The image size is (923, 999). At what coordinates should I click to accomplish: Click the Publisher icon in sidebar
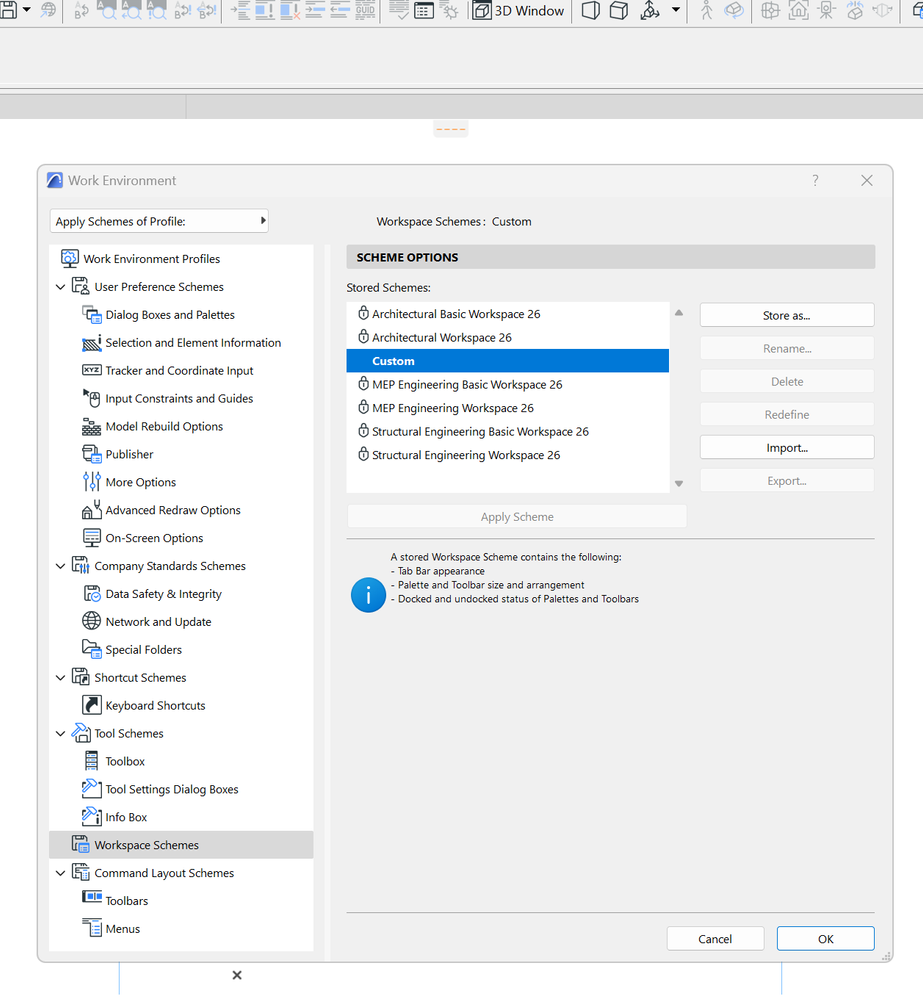(92, 454)
